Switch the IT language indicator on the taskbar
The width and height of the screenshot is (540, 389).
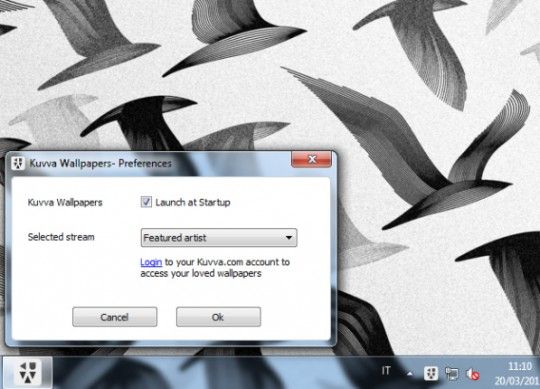click(x=386, y=371)
